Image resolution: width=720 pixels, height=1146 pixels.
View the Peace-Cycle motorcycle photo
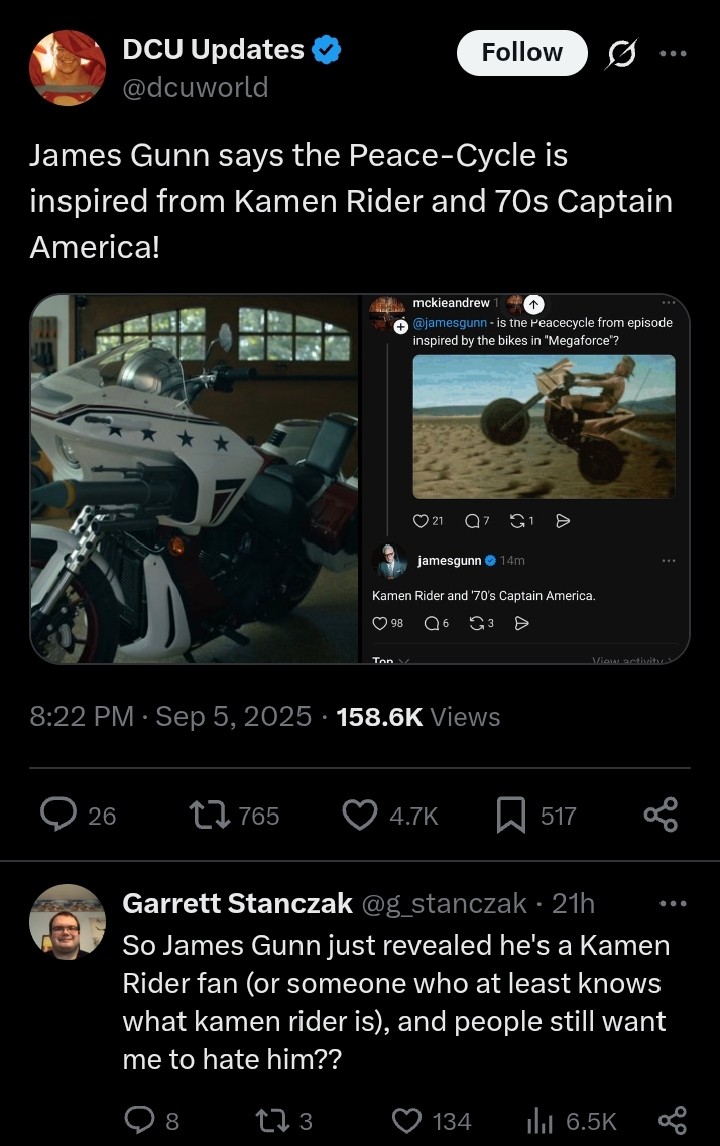pos(194,478)
